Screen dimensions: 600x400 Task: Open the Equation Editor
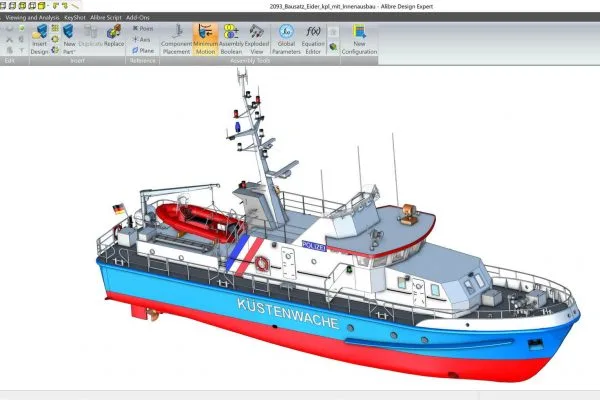click(313, 39)
